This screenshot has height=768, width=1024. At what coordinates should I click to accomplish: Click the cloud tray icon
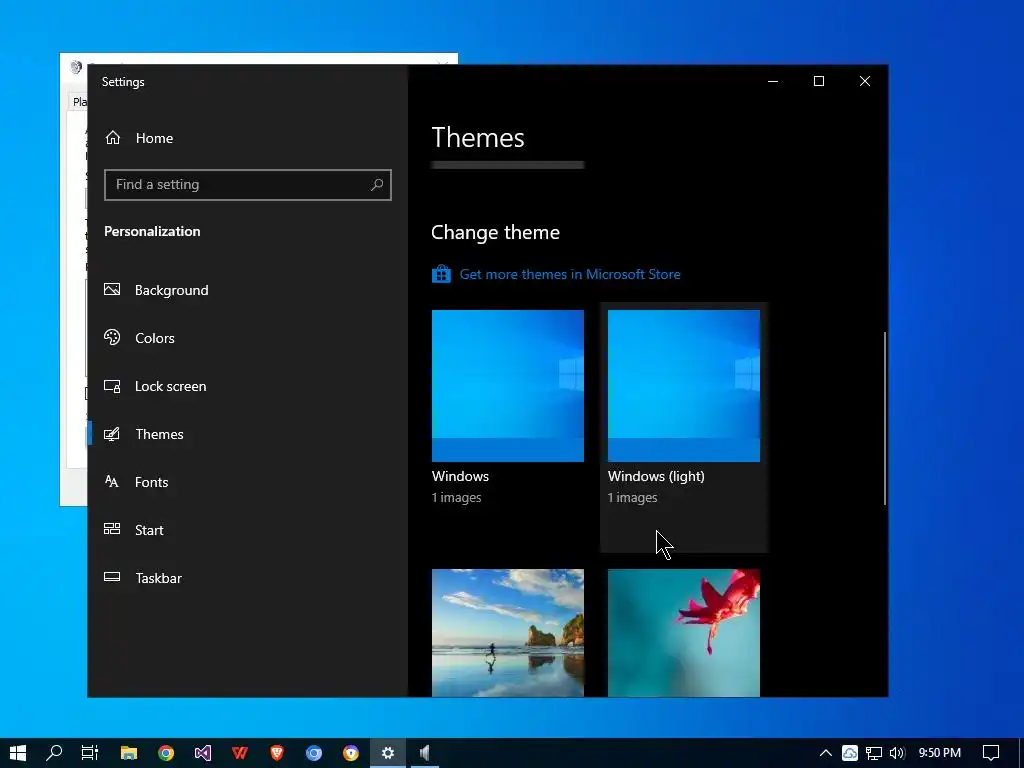850,753
